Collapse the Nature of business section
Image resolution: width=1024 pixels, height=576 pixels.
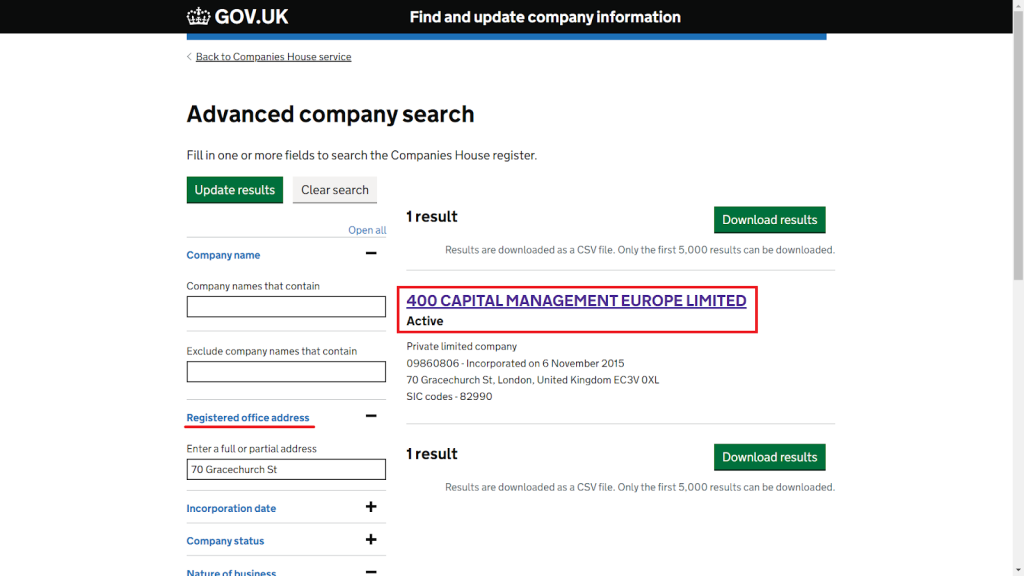231,572
